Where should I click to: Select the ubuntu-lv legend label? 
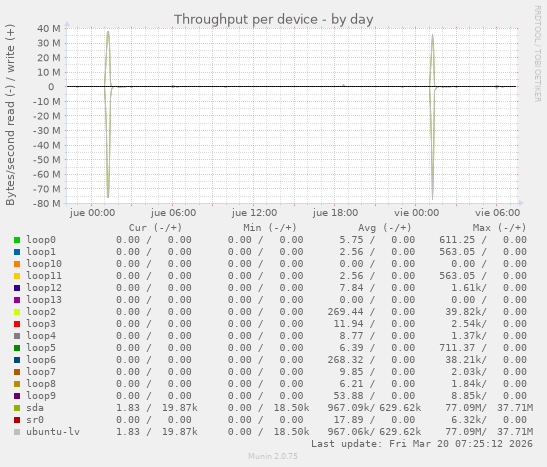tap(53, 432)
